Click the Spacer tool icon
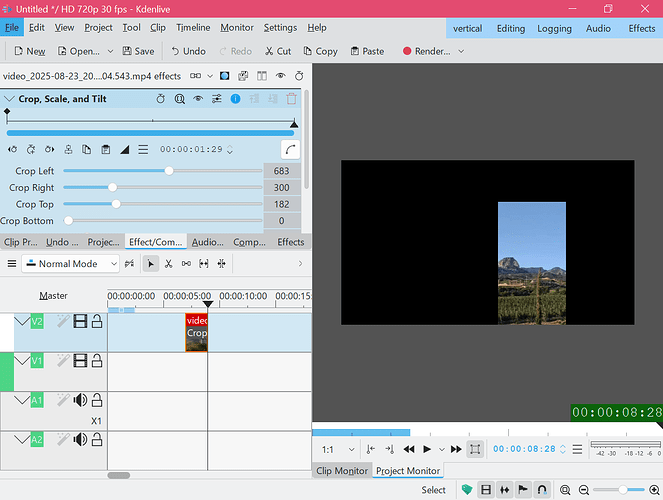663x500 pixels. (x=186, y=264)
